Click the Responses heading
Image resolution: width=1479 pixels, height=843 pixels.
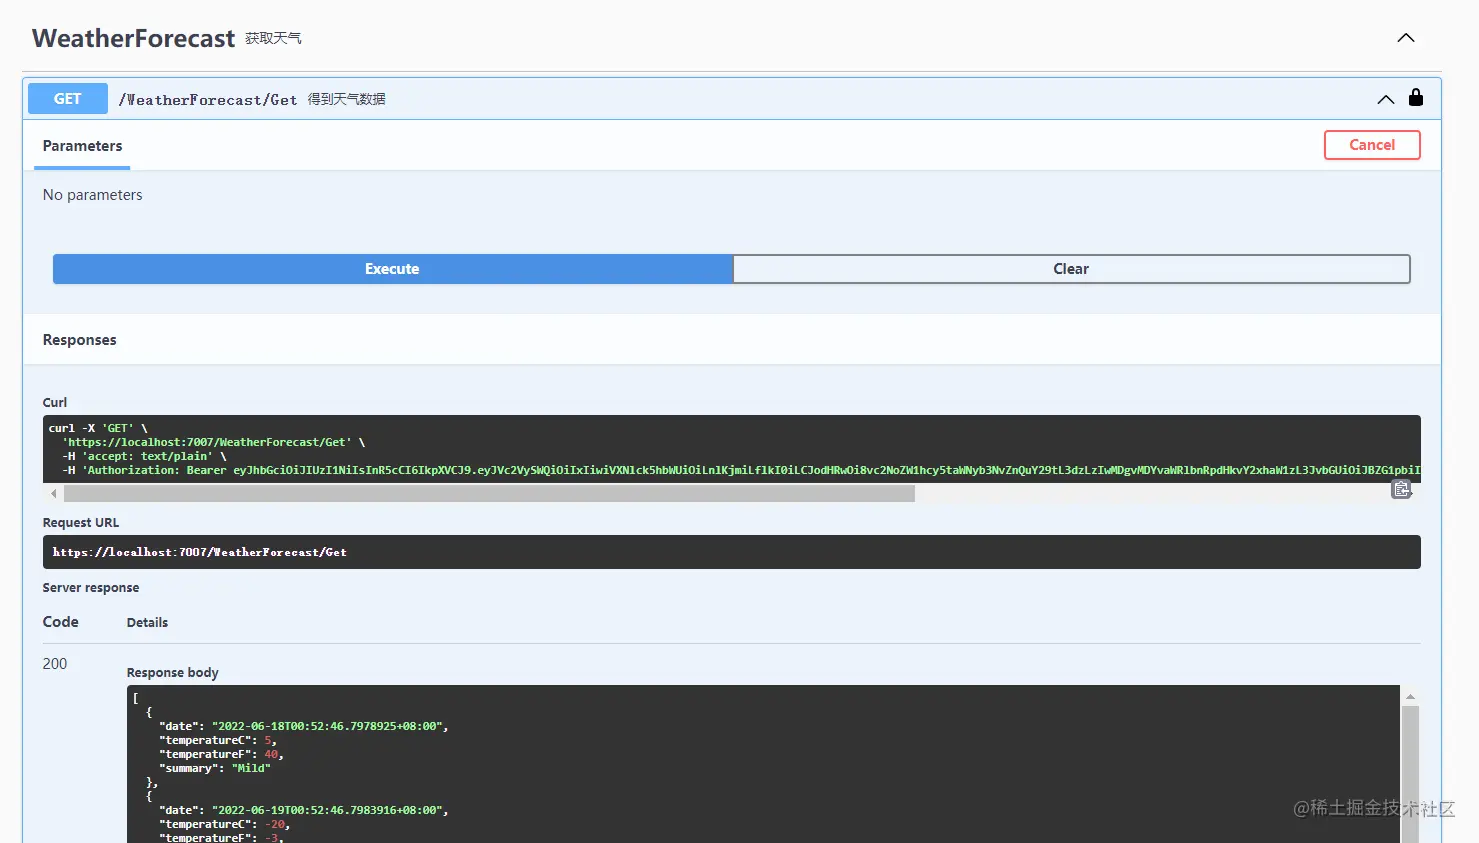[80, 340]
